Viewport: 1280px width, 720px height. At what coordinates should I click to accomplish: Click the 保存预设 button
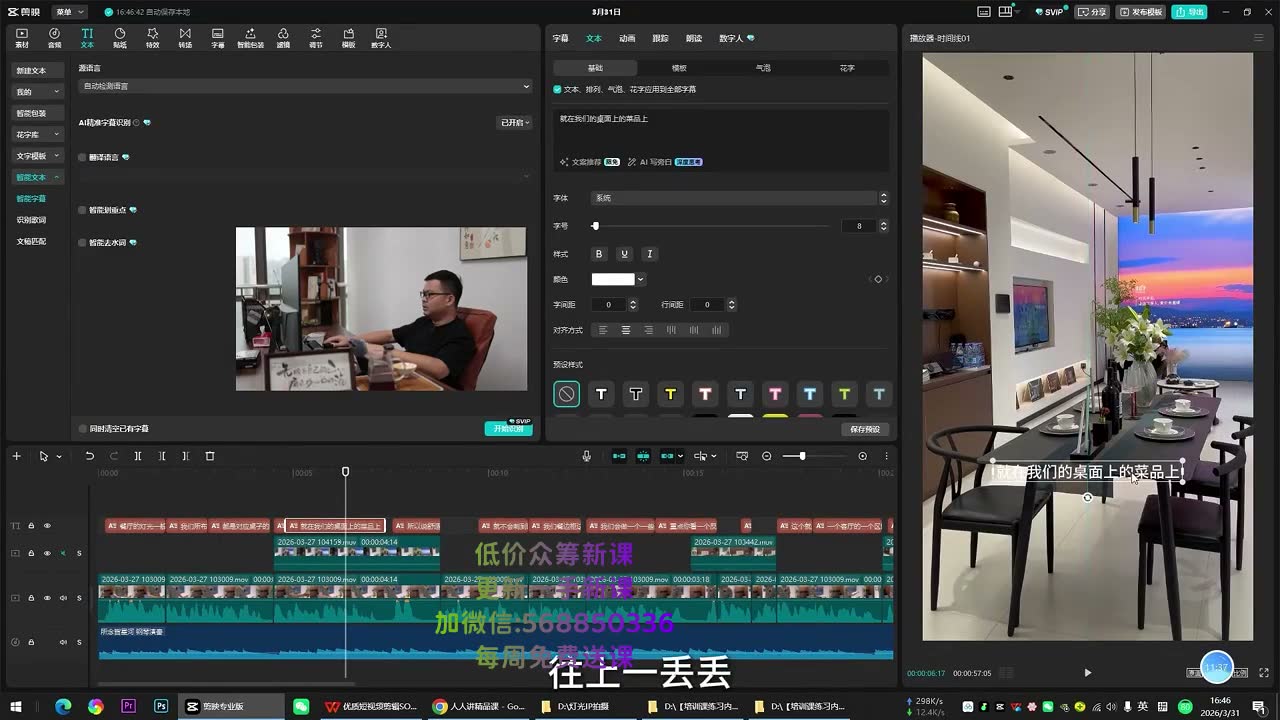coord(865,429)
